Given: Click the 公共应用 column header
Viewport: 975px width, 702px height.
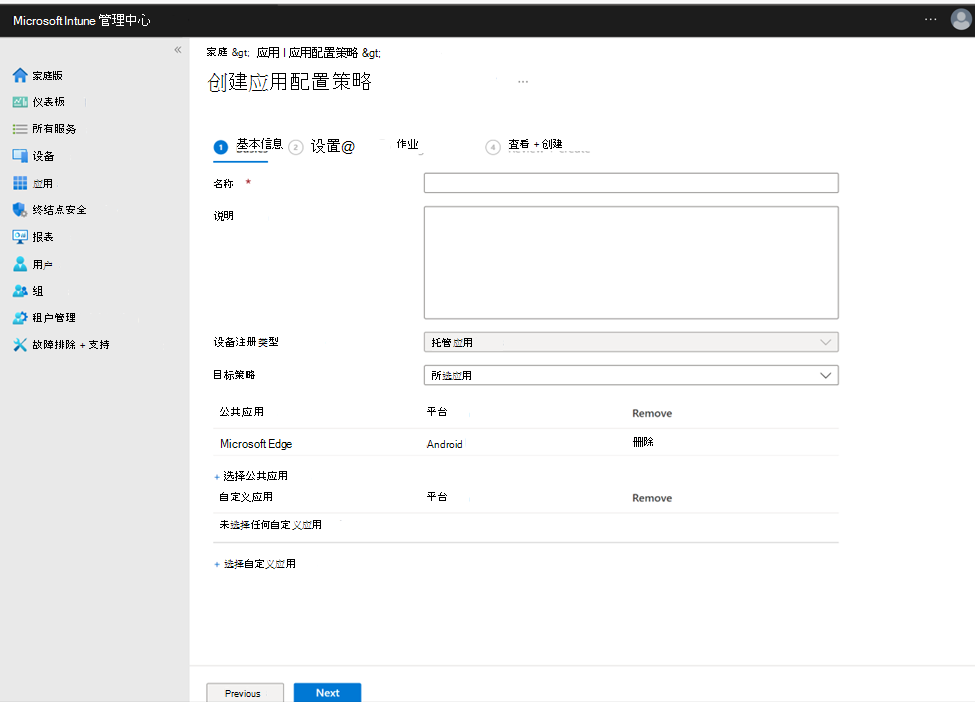Looking at the screenshot, I should (x=241, y=412).
